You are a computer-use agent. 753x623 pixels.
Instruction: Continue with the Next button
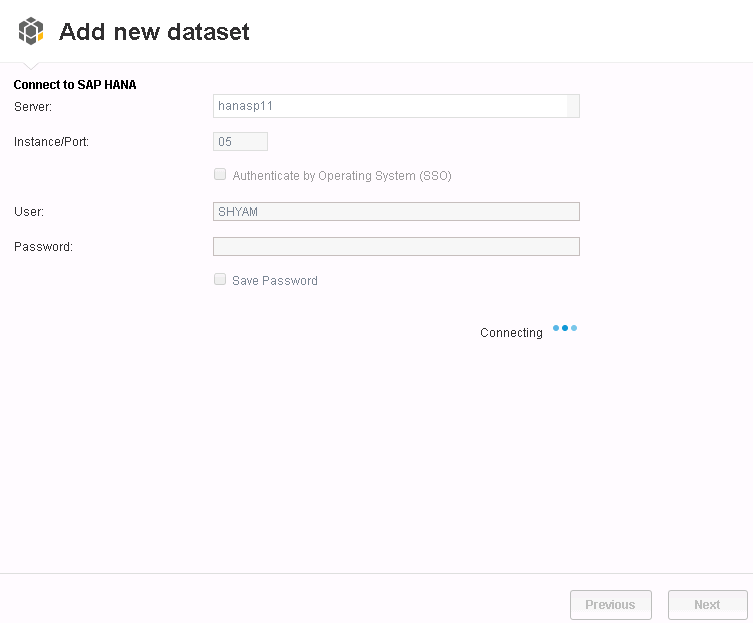(707, 605)
